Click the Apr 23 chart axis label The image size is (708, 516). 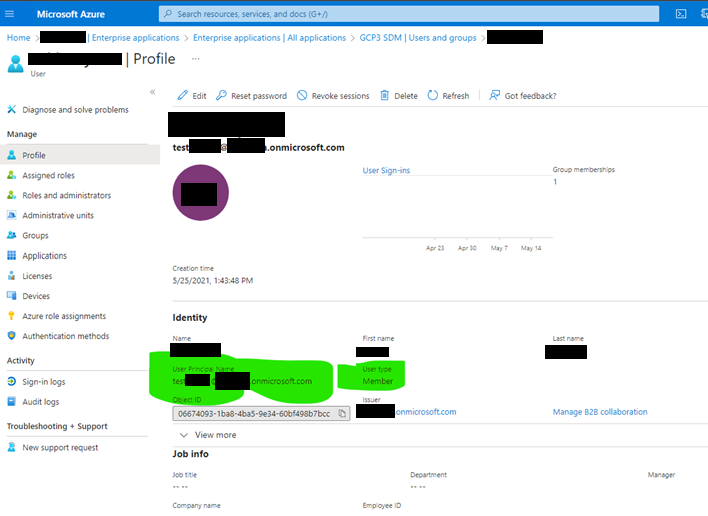click(435, 248)
